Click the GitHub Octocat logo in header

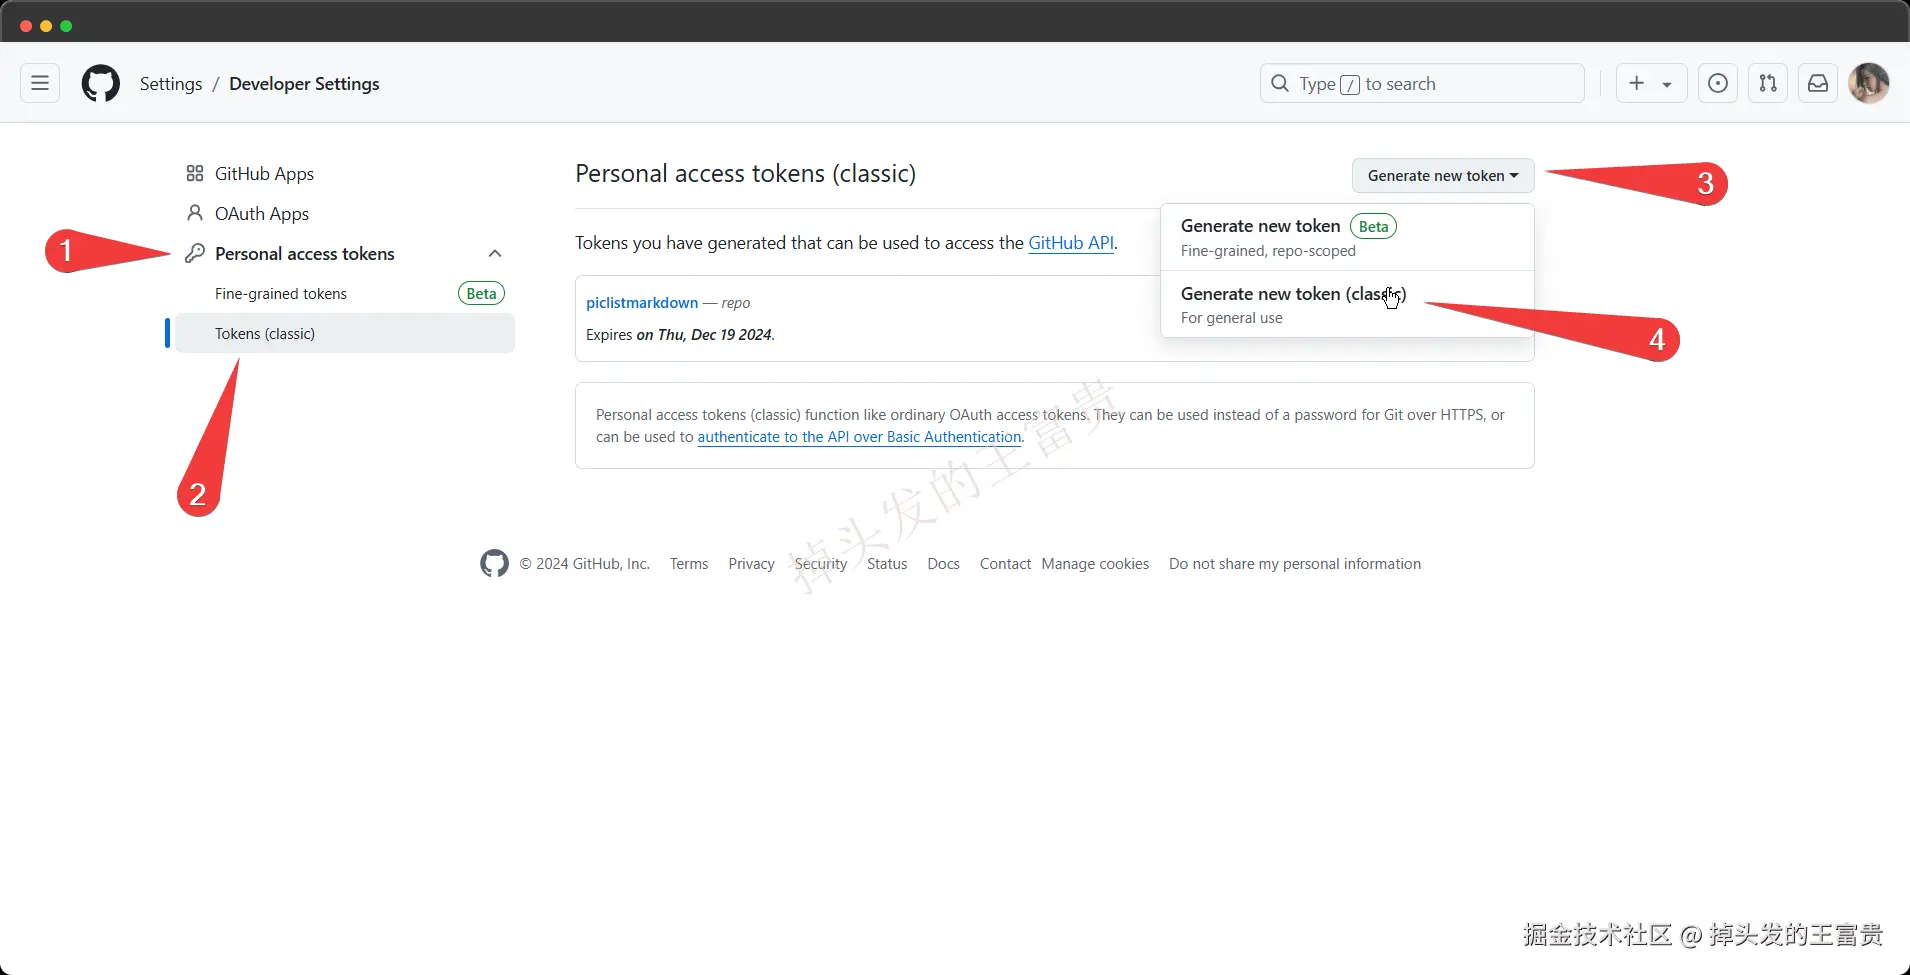pyautogui.click(x=100, y=83)
